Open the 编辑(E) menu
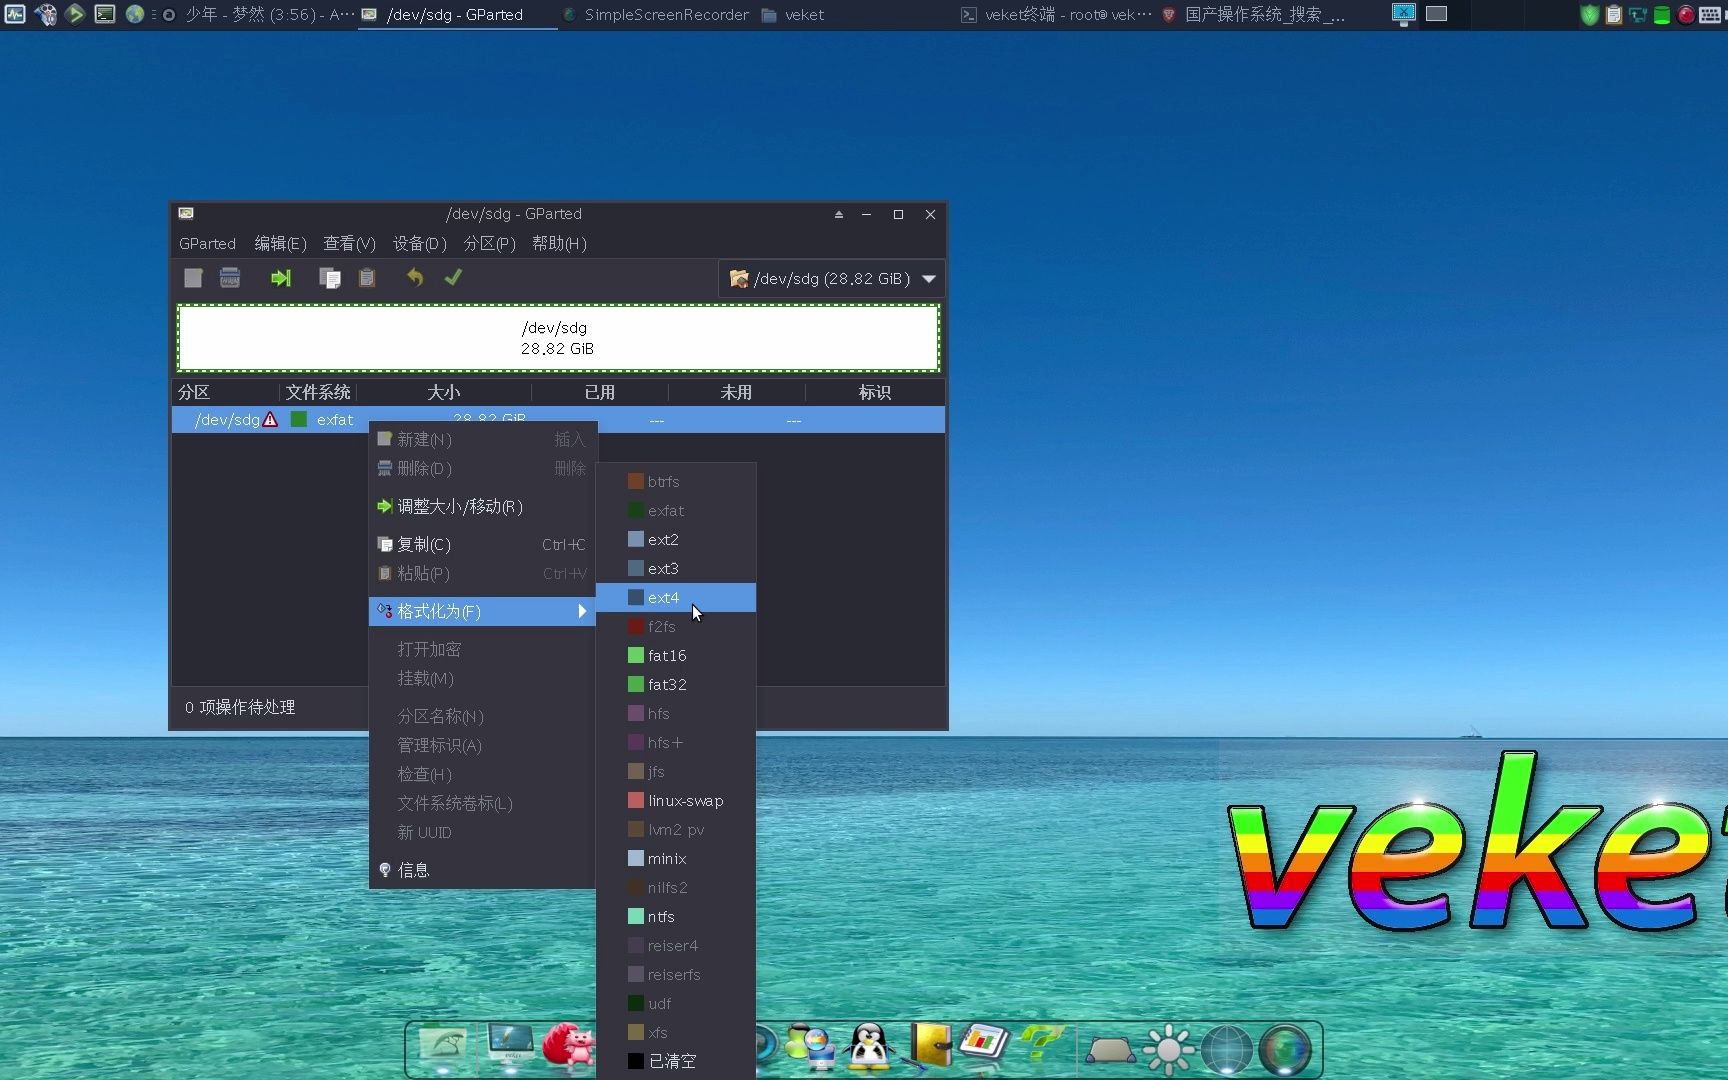This screenshot has width=1728, height=1080. point(280,244)
